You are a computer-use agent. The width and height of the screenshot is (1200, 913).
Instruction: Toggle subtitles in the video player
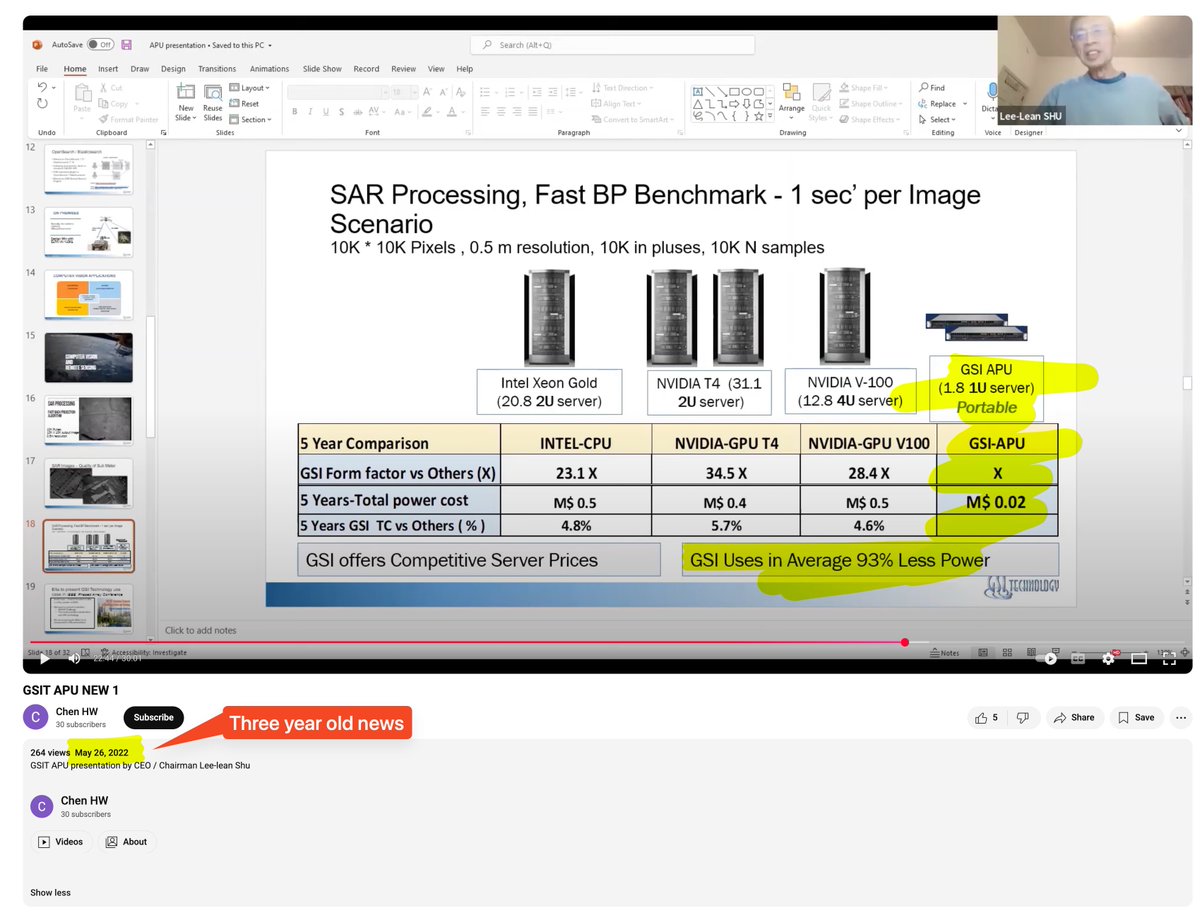(x=1078, y=659)
